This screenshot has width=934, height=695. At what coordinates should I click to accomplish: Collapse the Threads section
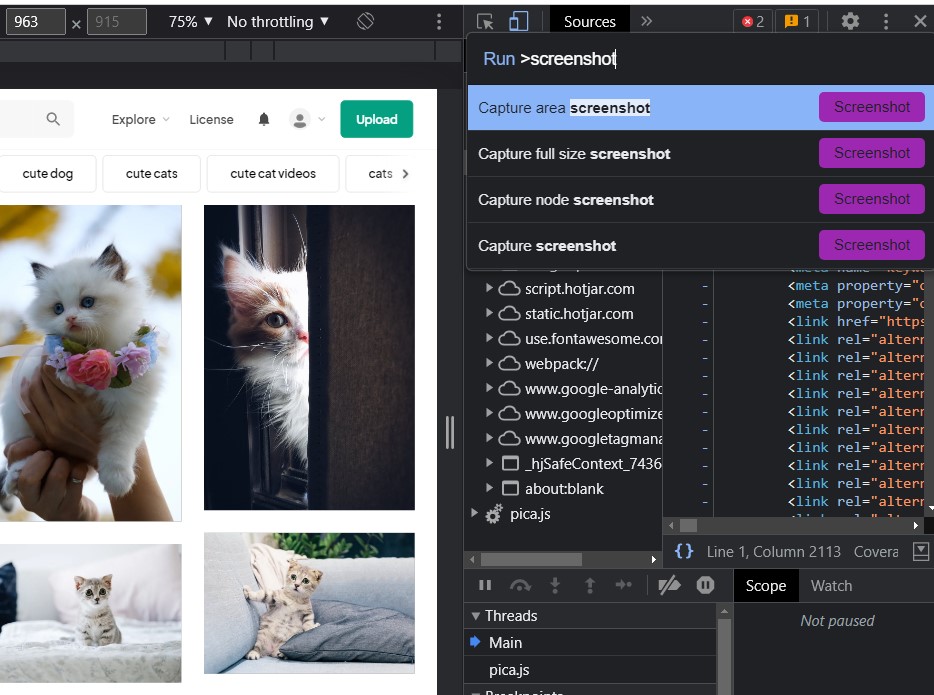(x=476, y=615)
